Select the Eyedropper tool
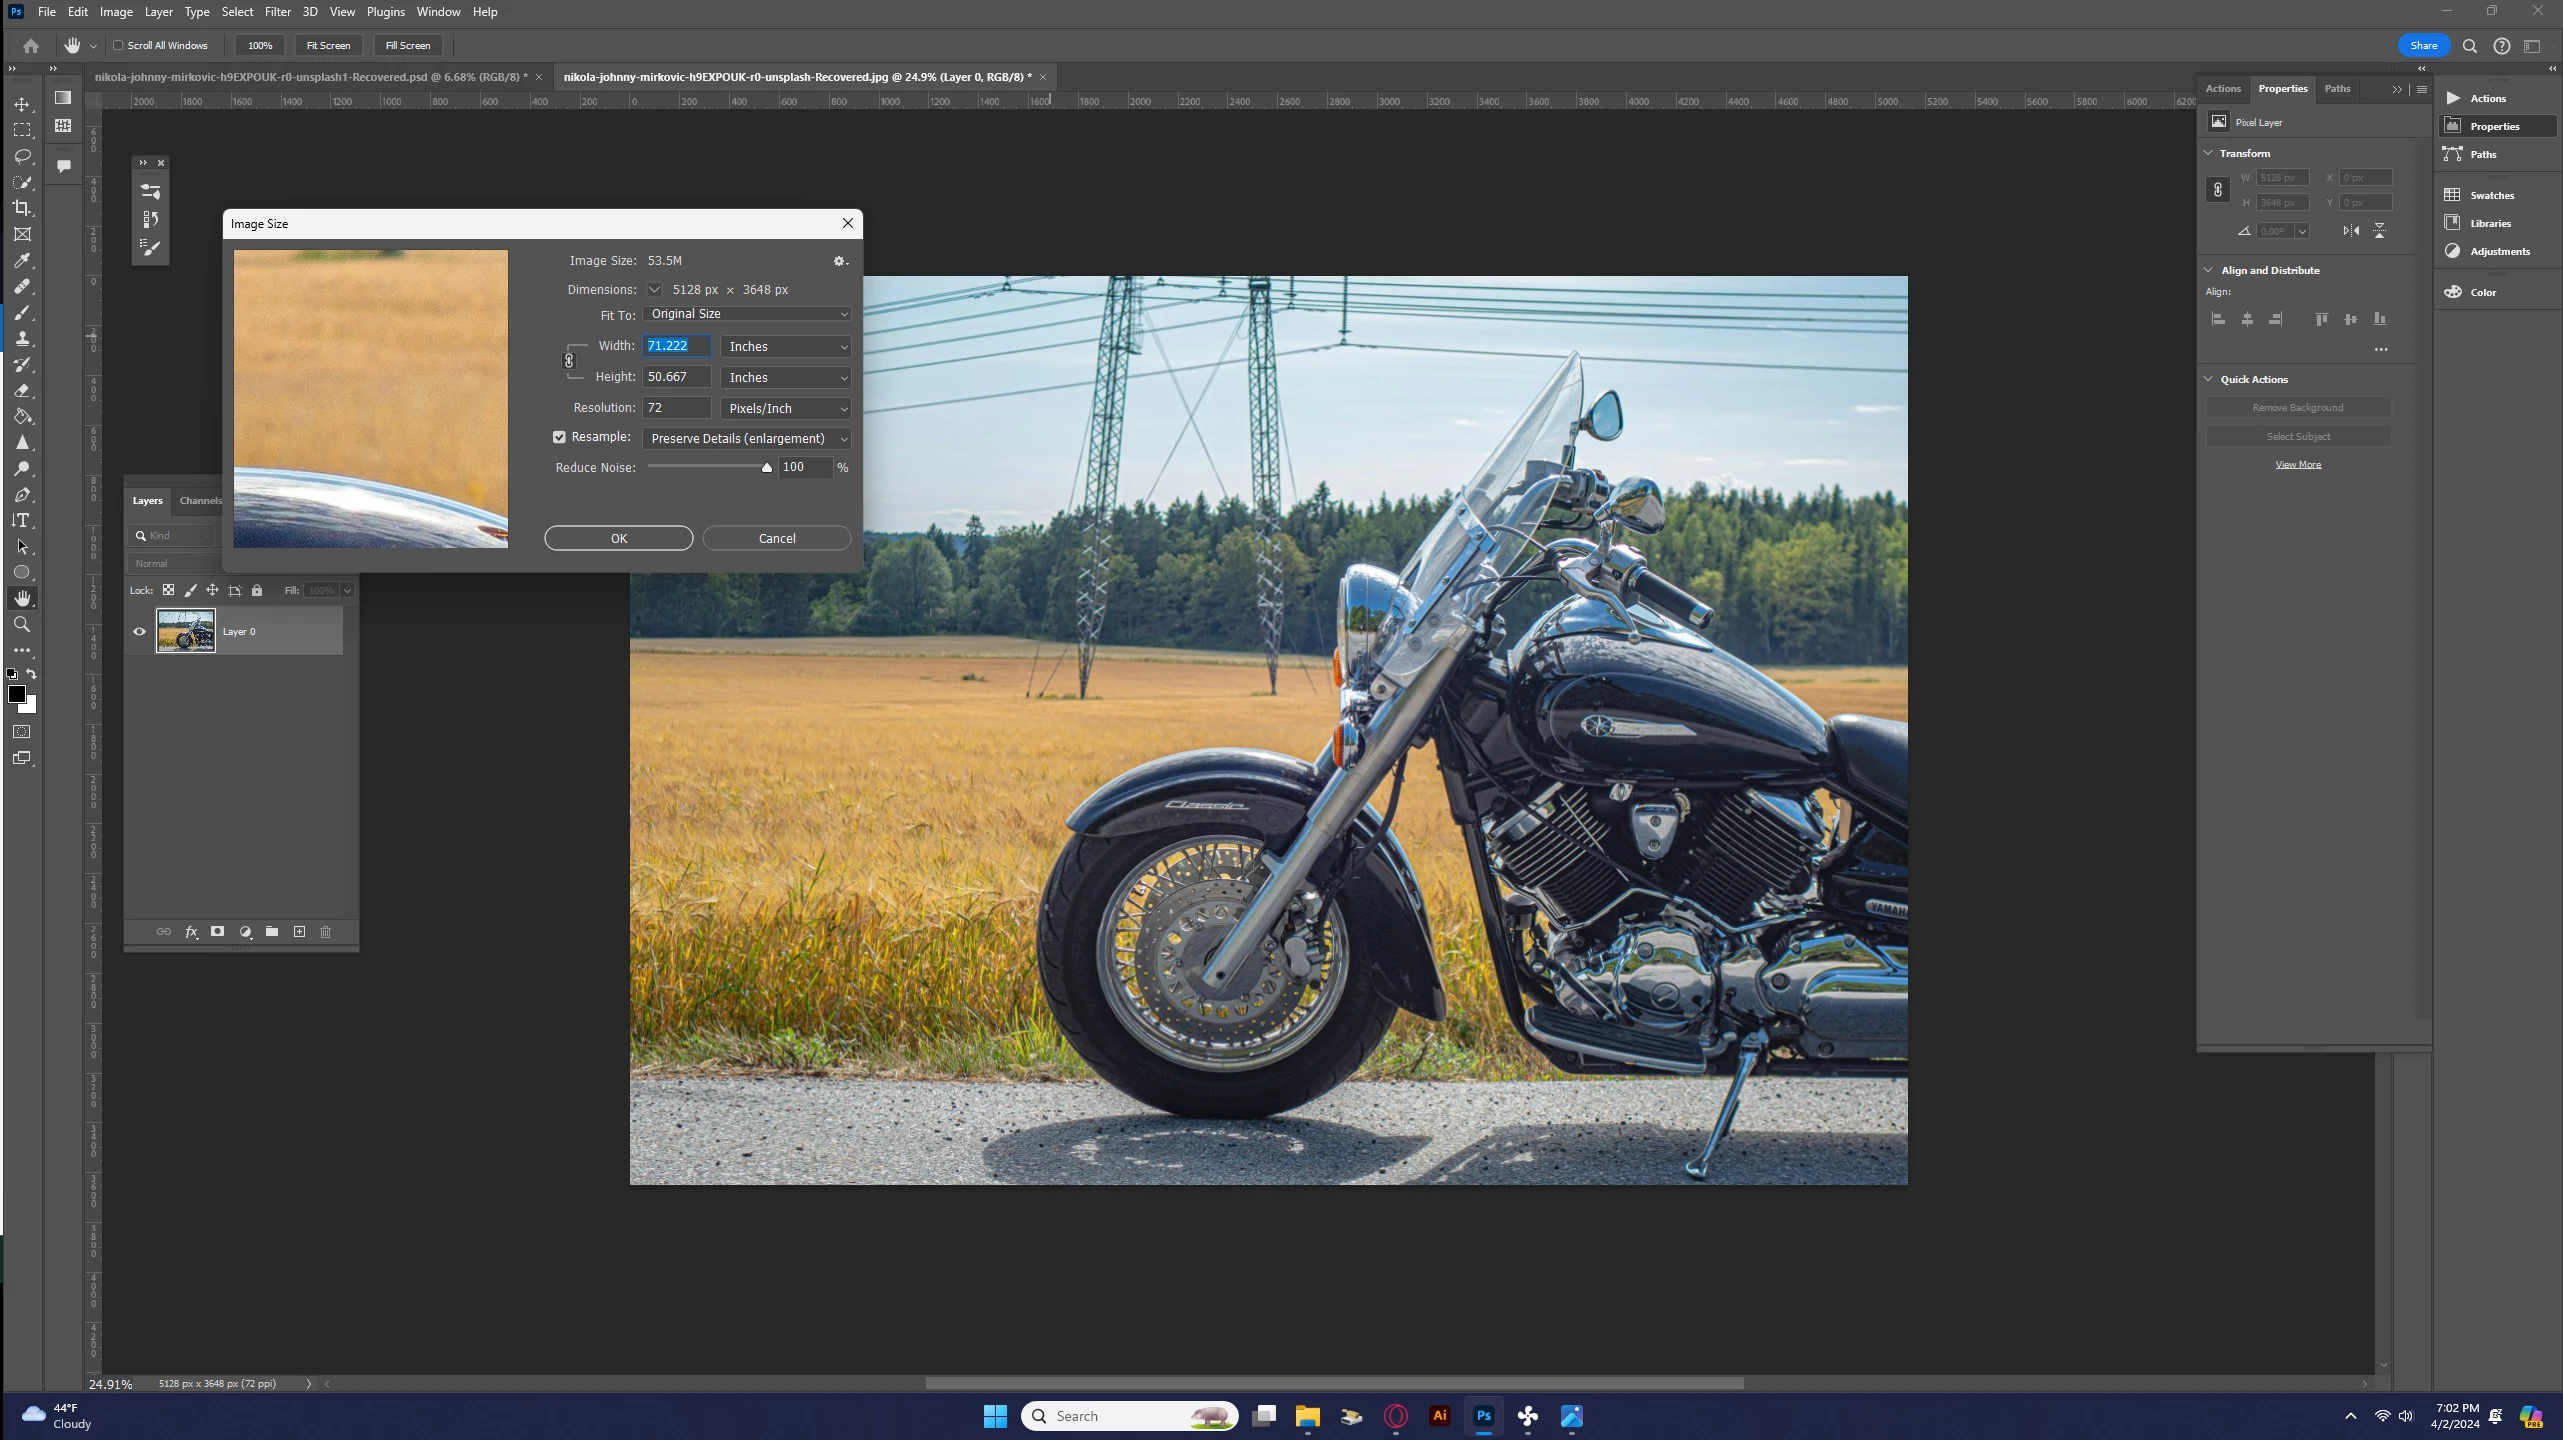This screenshot has height=1440, width=2563. tap(22, 260)
